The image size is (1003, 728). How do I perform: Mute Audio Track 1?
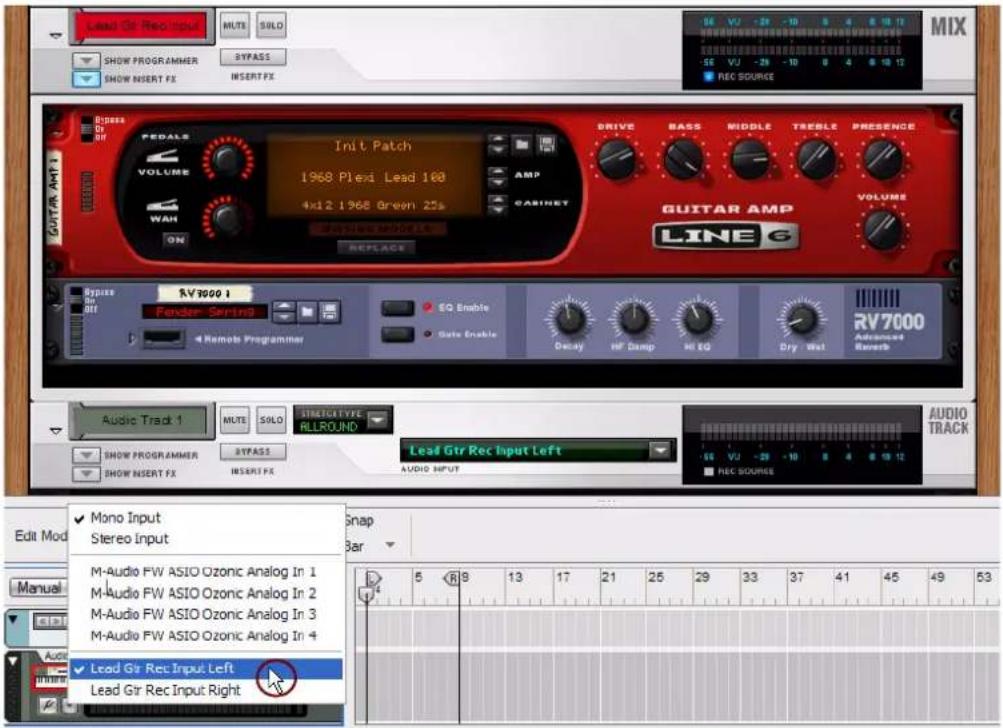[x=234, y=420]
